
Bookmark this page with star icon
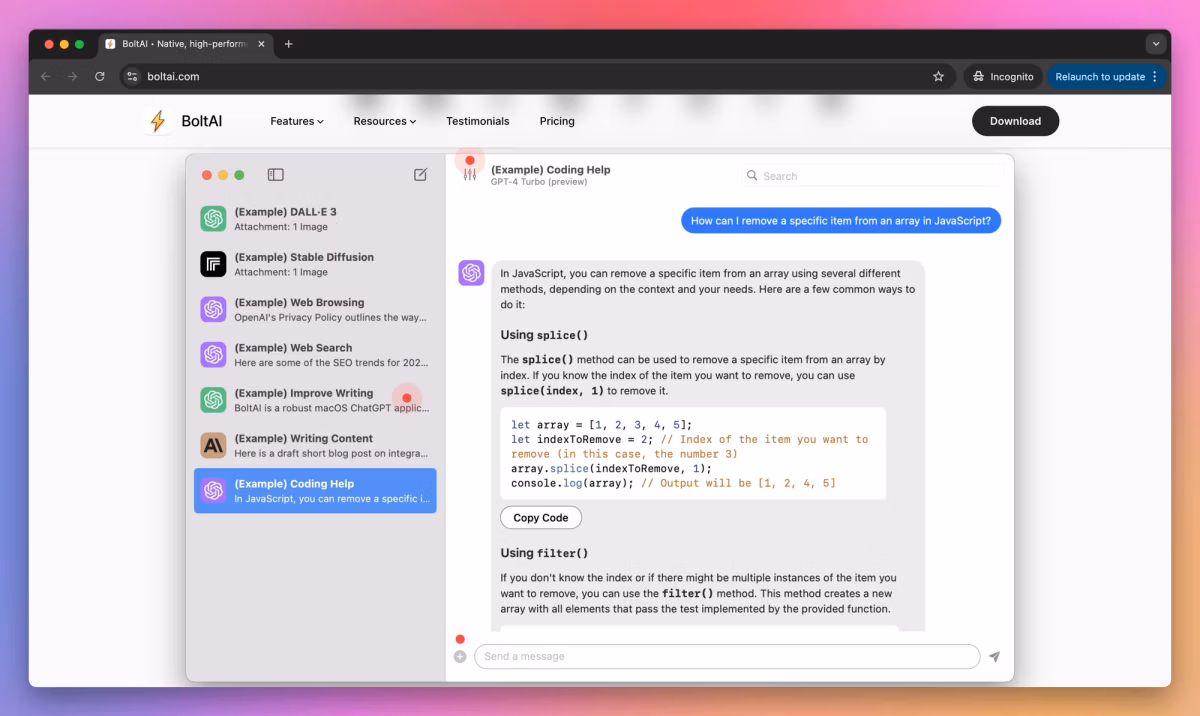(x=938, y=76)
